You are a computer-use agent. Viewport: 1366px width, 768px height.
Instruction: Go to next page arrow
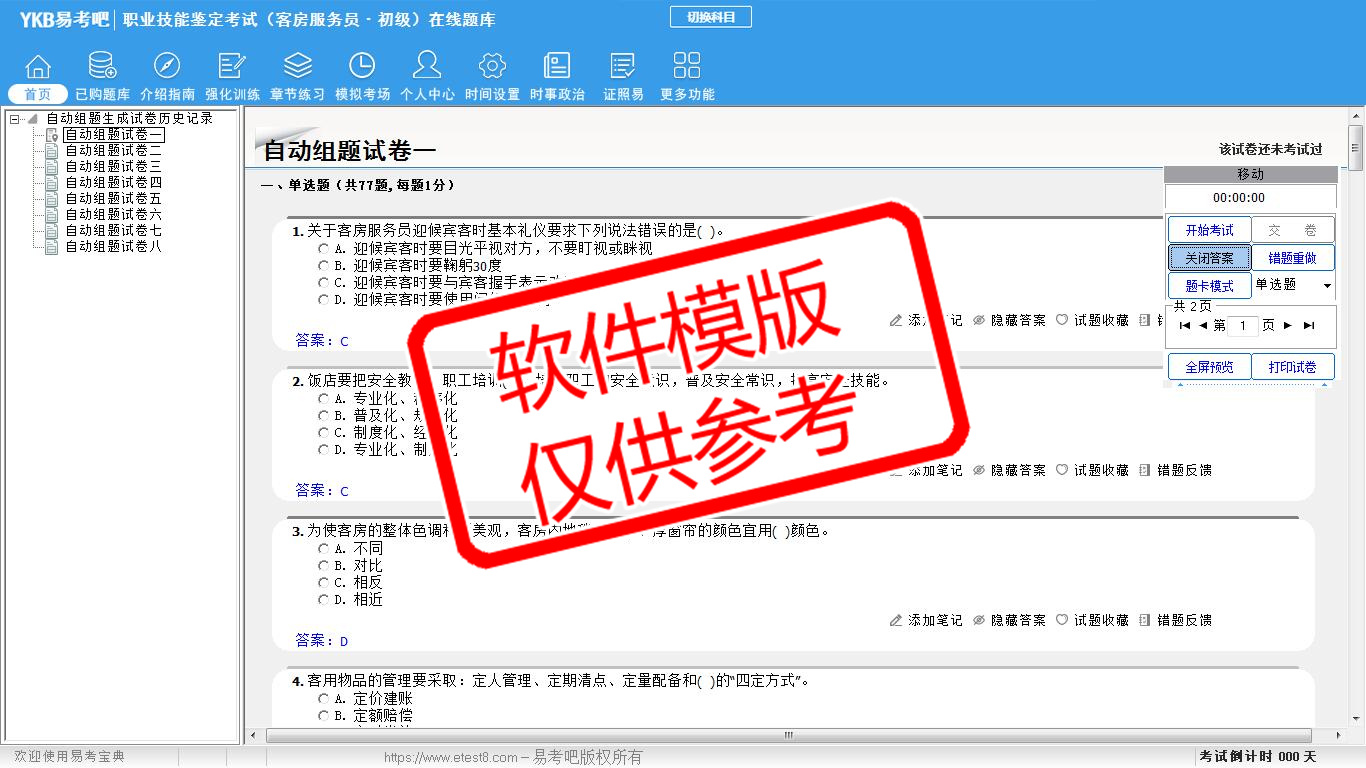pos(1288,326)
